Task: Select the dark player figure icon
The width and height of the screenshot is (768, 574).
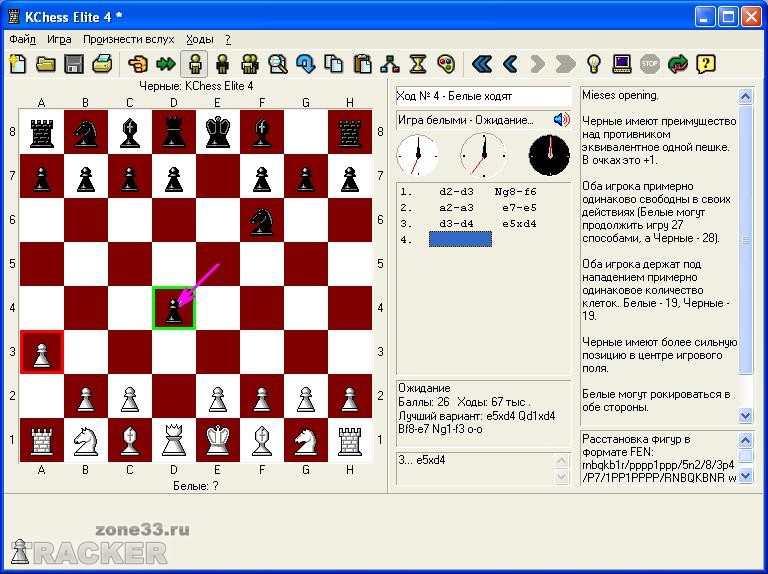Action: (222, 64)
